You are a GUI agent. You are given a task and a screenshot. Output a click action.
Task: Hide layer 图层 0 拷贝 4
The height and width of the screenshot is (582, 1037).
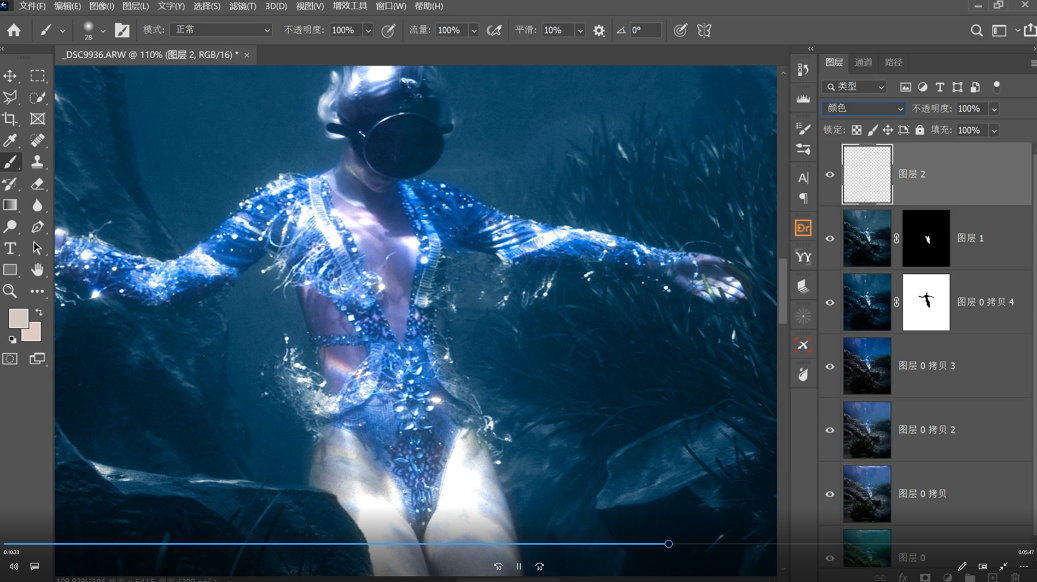[x=830, y=303]
